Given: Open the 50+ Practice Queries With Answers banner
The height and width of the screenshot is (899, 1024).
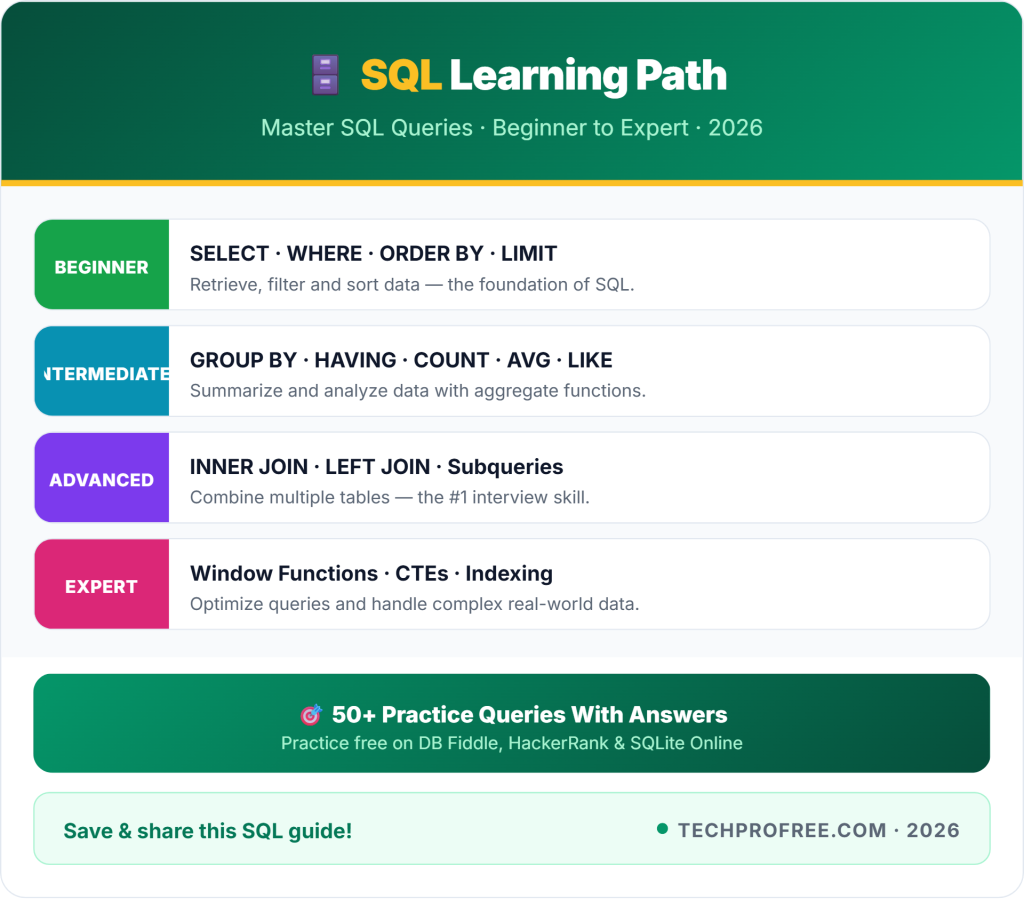Looking at the screenshot, I should click(511, 723).
